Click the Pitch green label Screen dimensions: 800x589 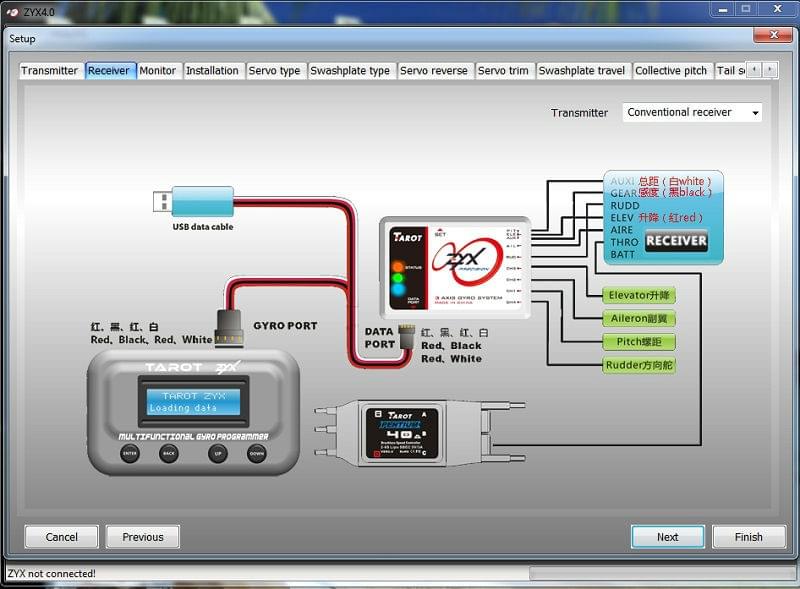pyautogui.click(x=639, y=342)
